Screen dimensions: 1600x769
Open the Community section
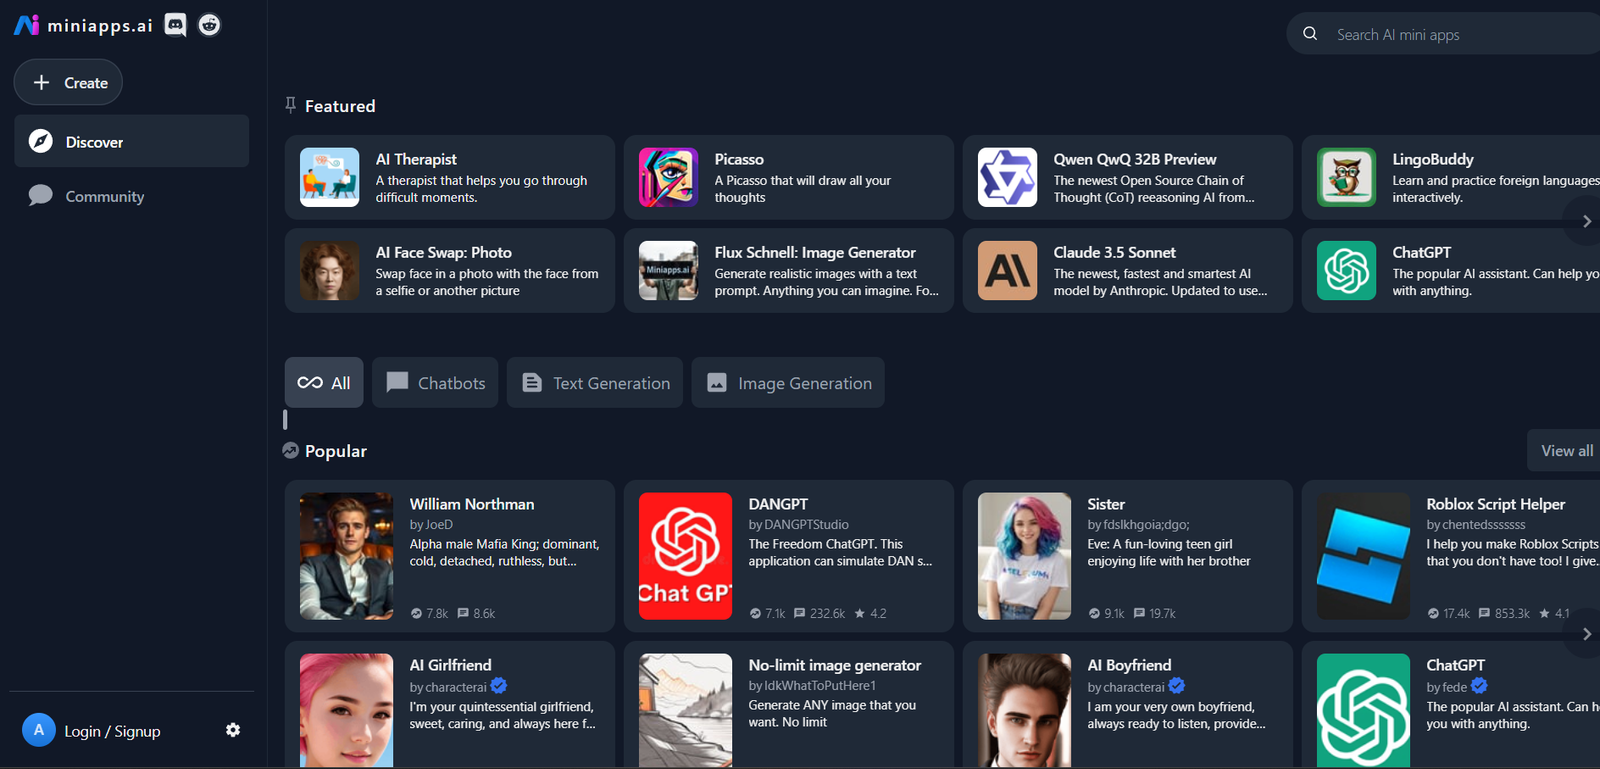click(x=104, y=197)
